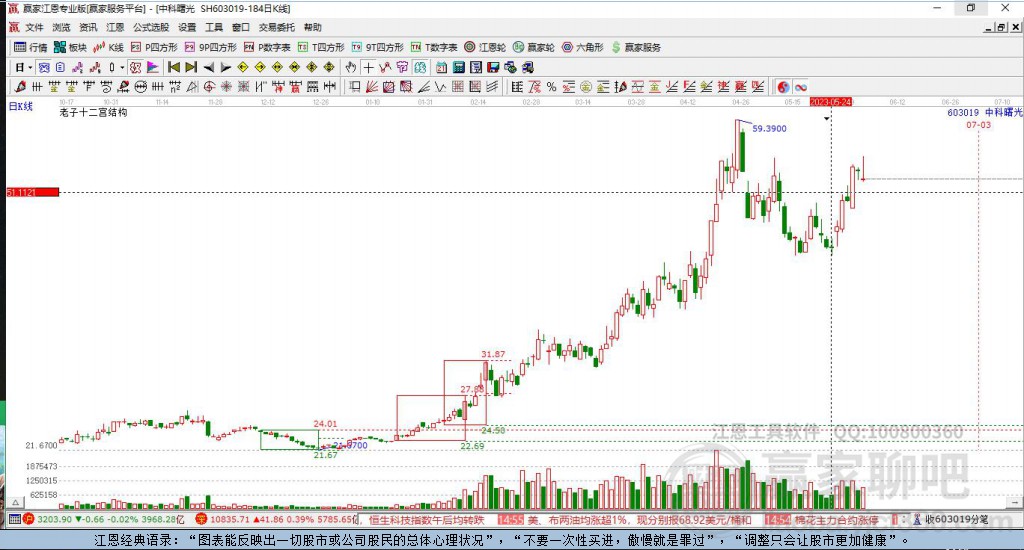
Task: Click the up-triangle button at volume pane's left
Action: coord(15,502)
